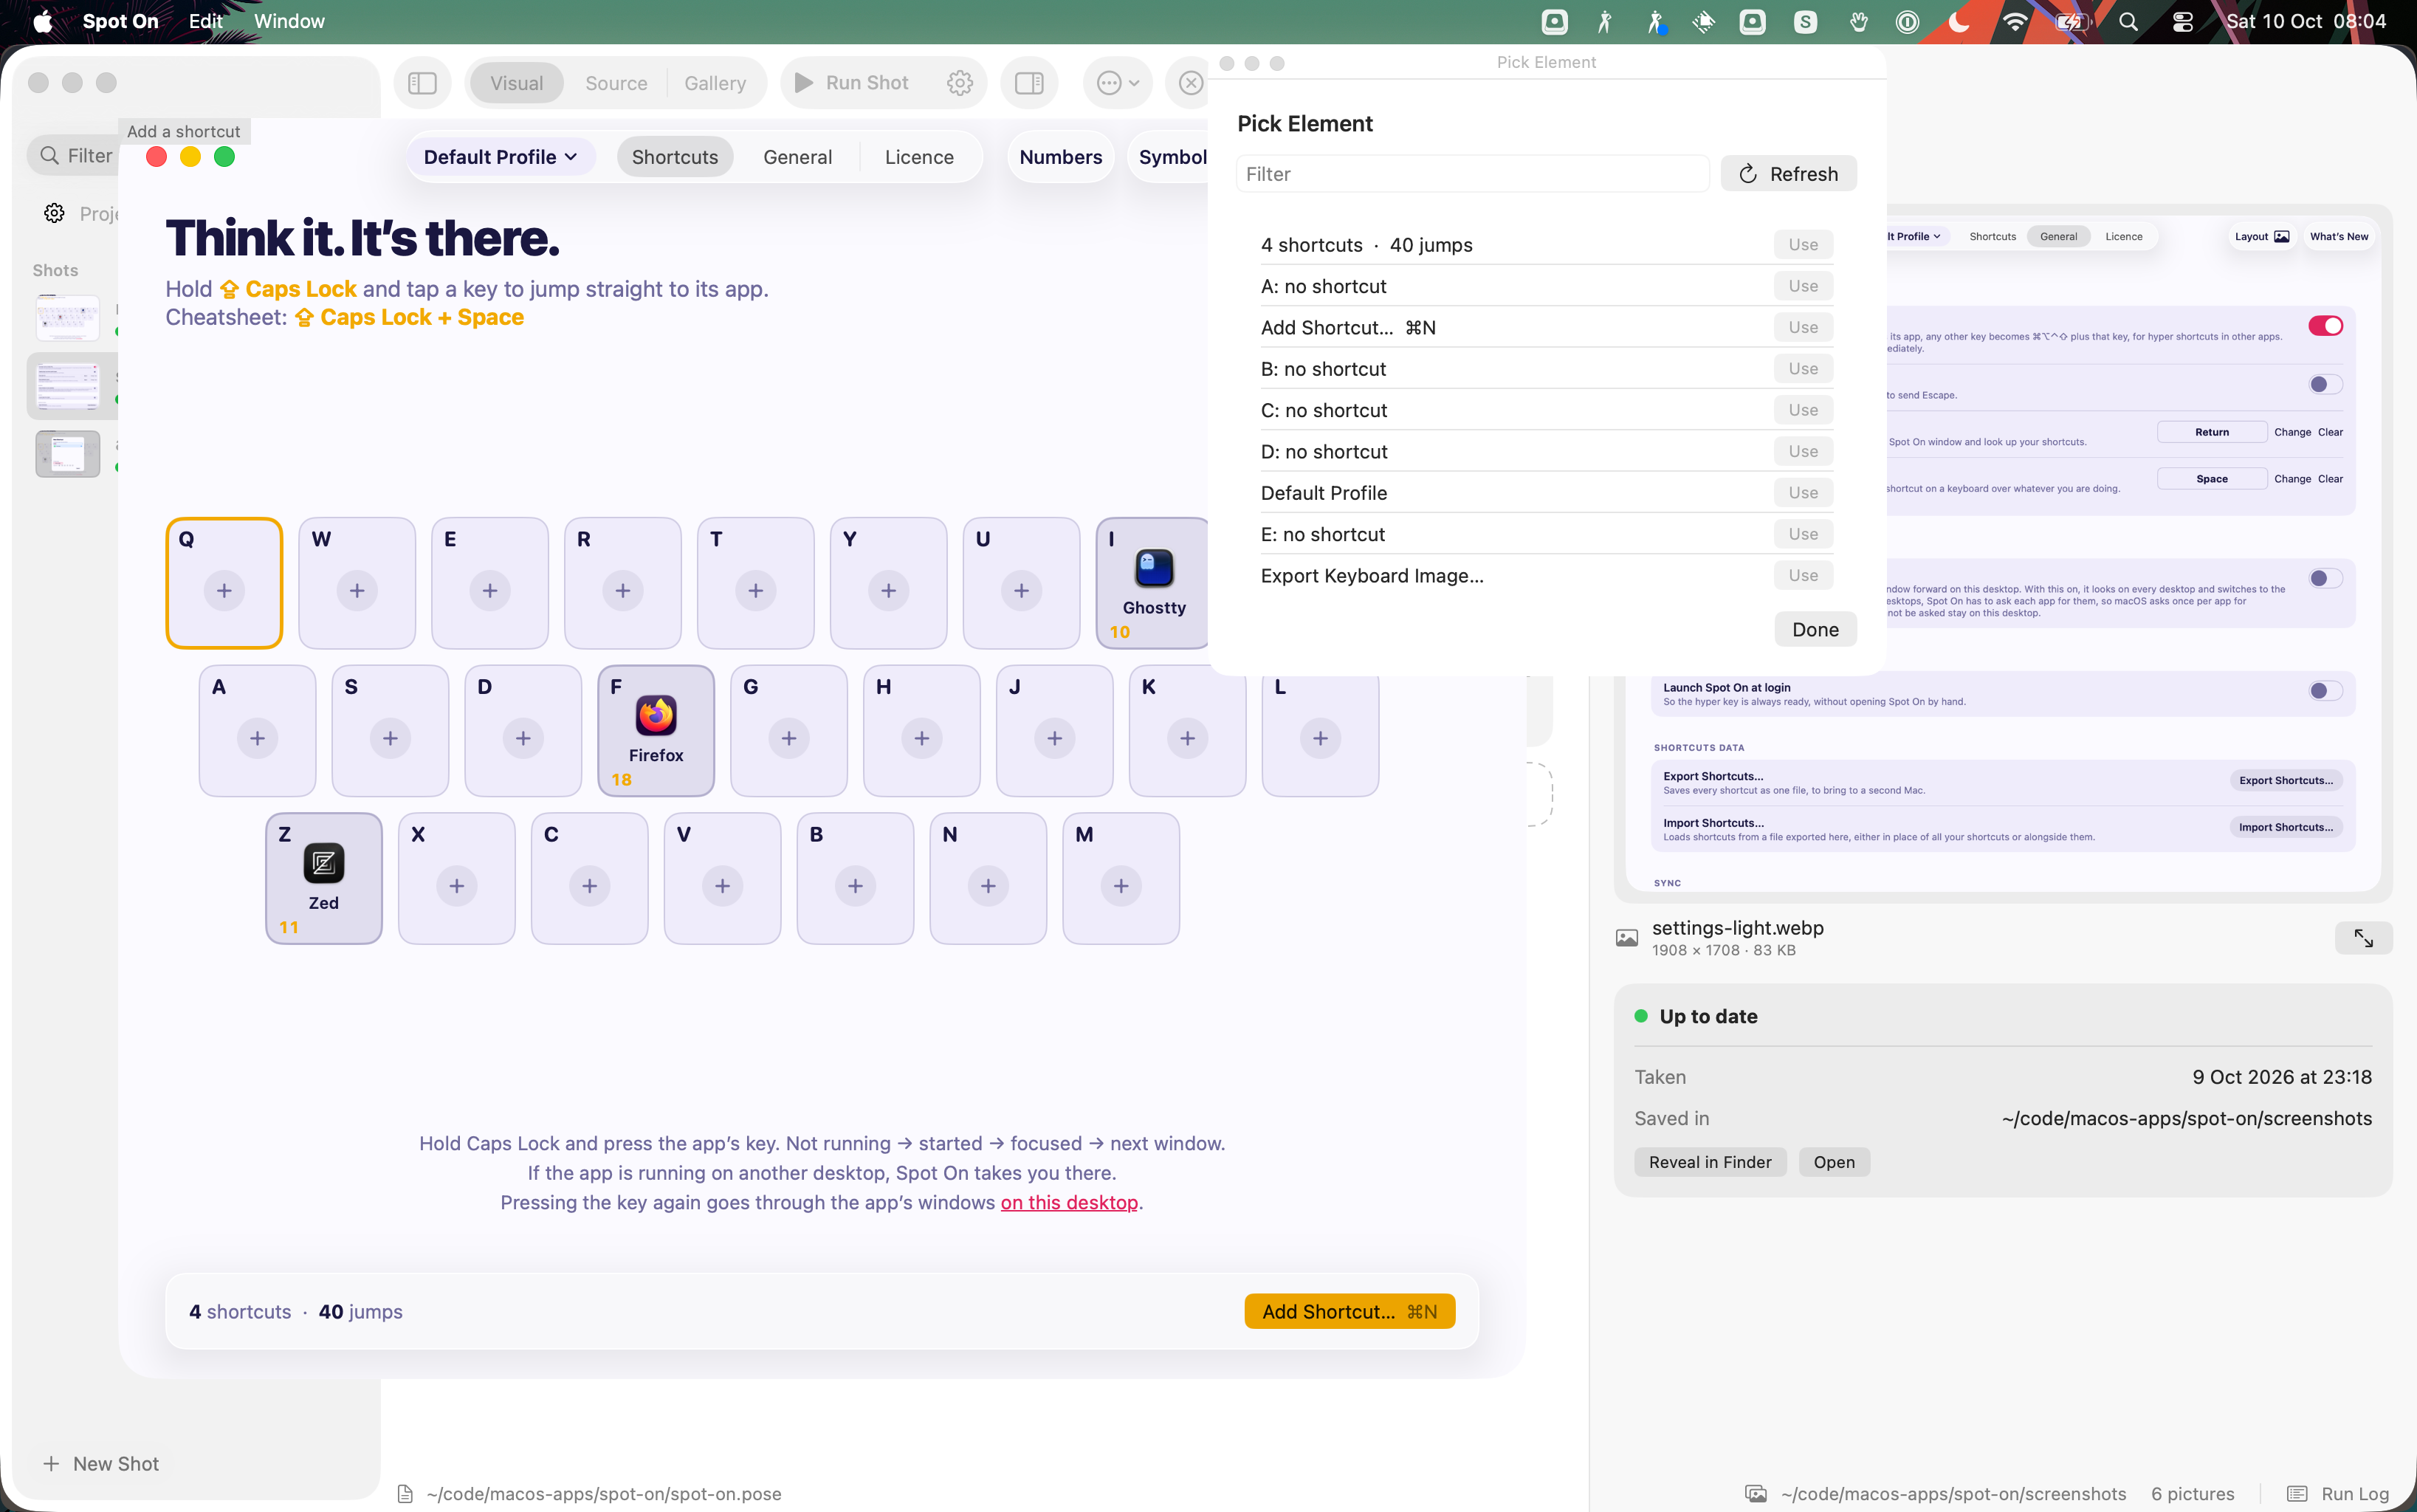The image size is (2417, 1512).
Task: Use the 'Export Keyboard Image…' element
Action: coord(1803,576)
